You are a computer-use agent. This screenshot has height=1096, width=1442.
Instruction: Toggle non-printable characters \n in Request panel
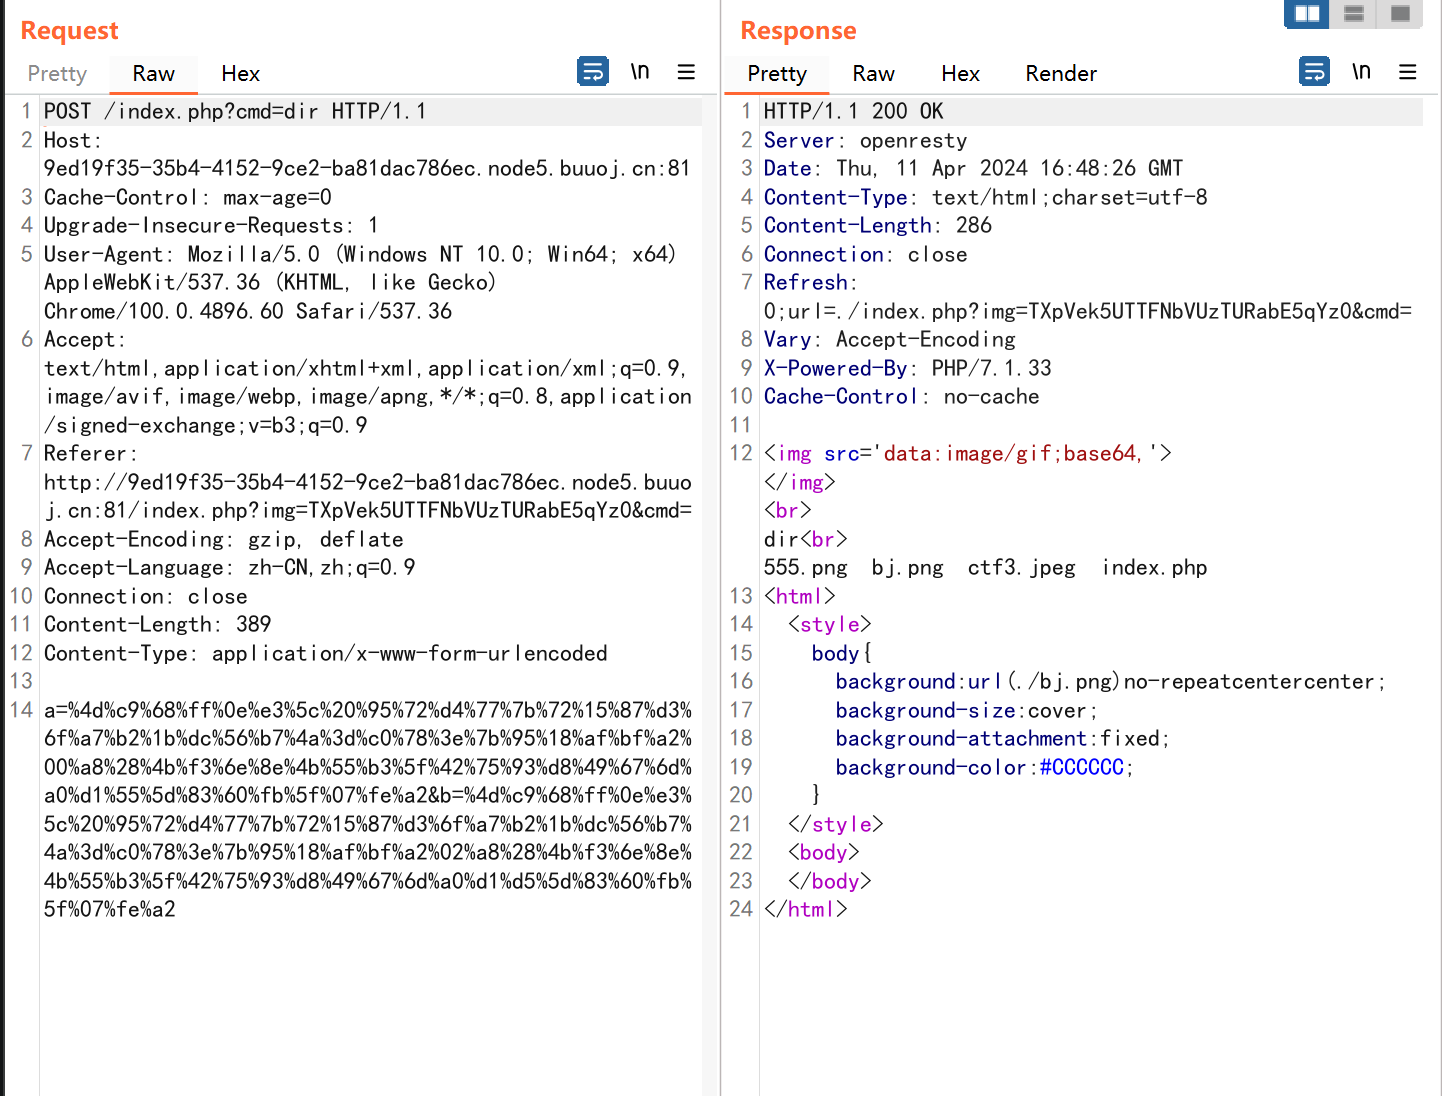(640, 72)
